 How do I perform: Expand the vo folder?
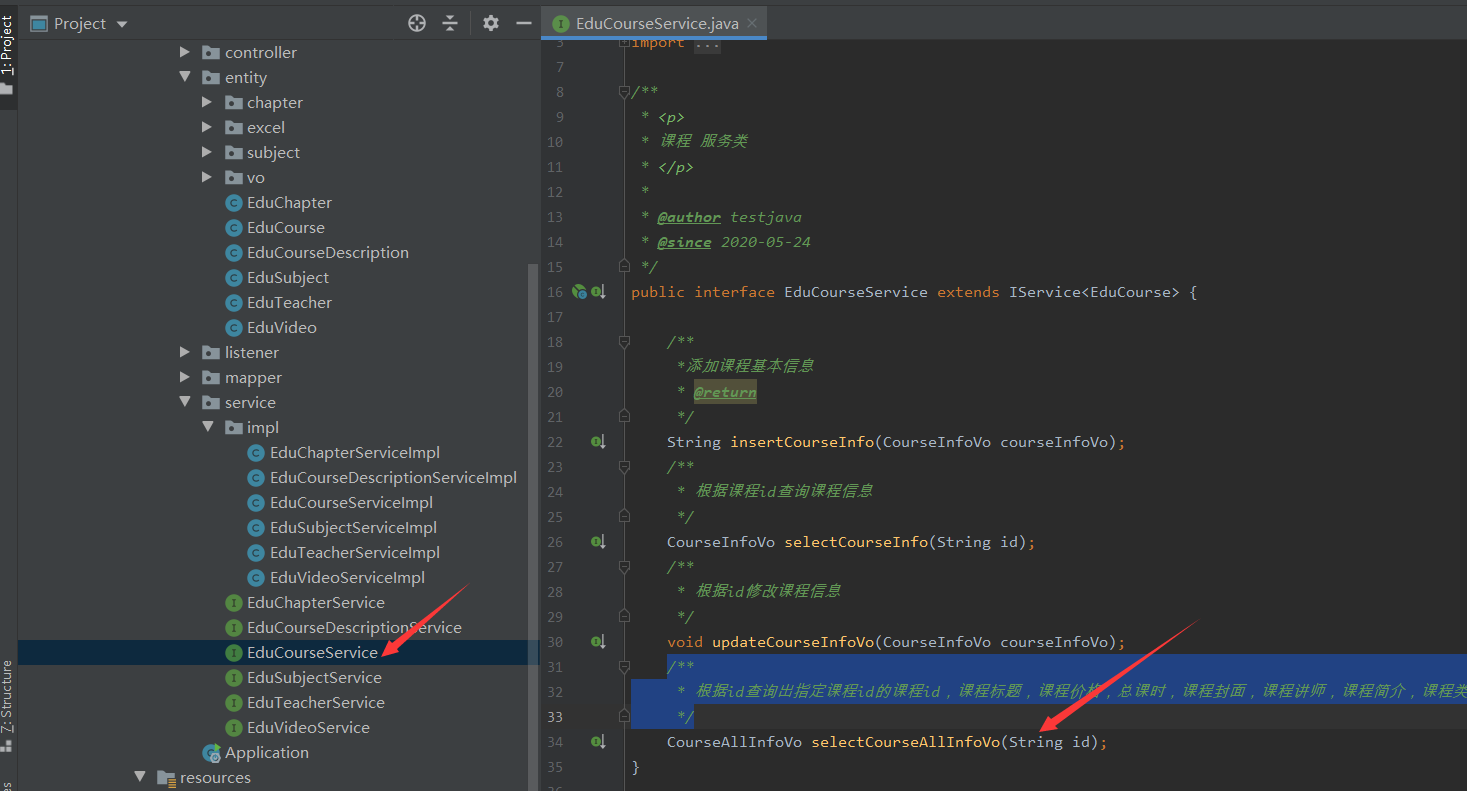point(207,177)
